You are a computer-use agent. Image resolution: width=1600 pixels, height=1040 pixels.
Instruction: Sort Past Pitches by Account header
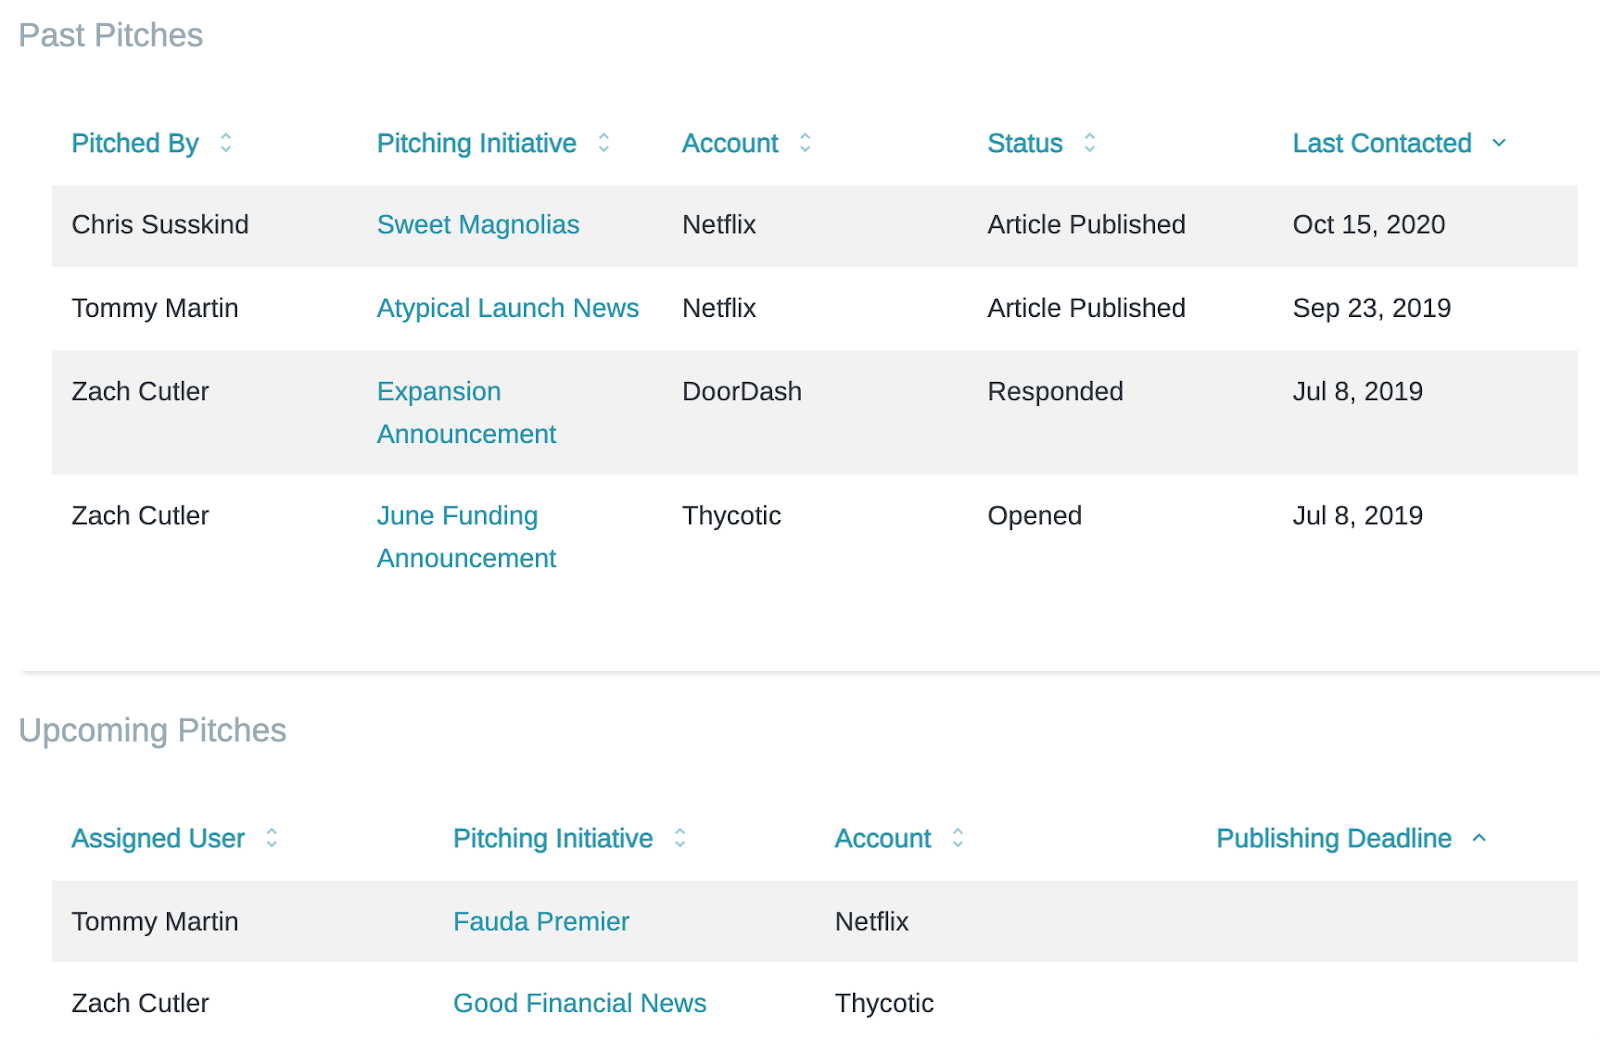pos(730,143)
